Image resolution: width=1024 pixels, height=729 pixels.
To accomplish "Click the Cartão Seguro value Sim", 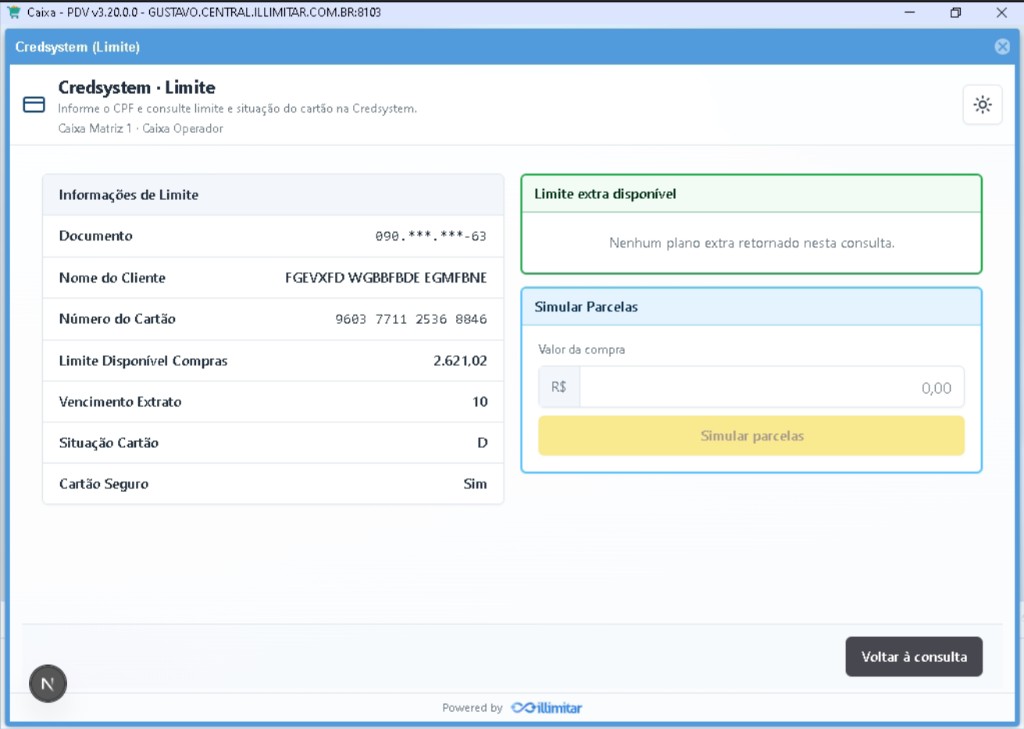I will (x=475, y=484).
